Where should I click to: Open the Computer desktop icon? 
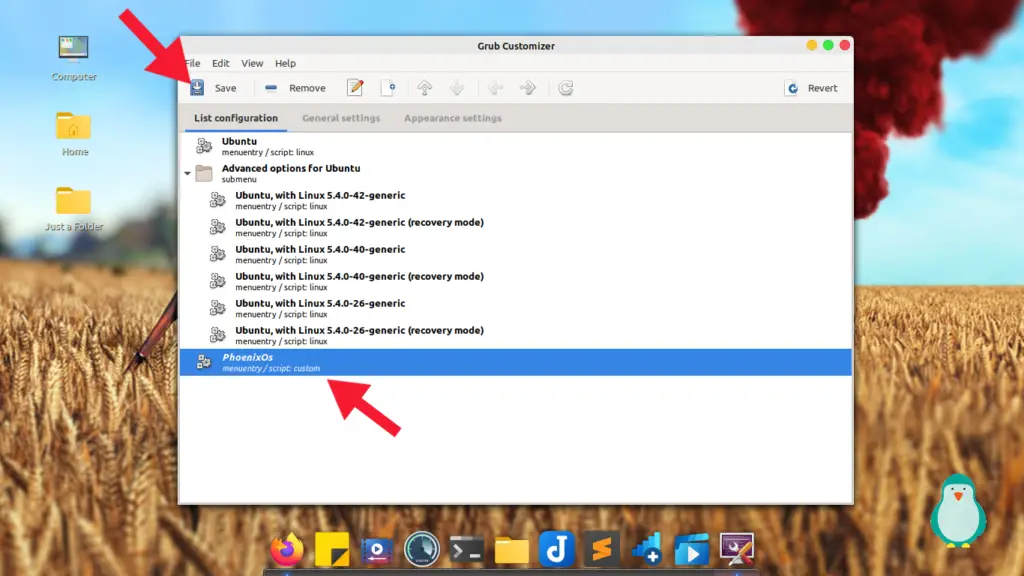[74, 58]
